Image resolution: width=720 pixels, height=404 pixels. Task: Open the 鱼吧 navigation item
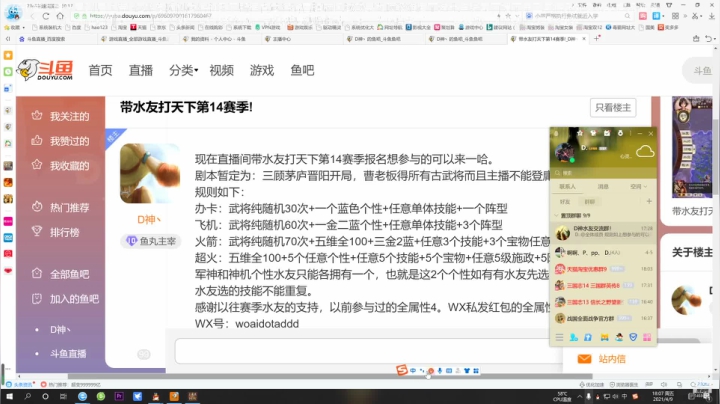point(302,70)
